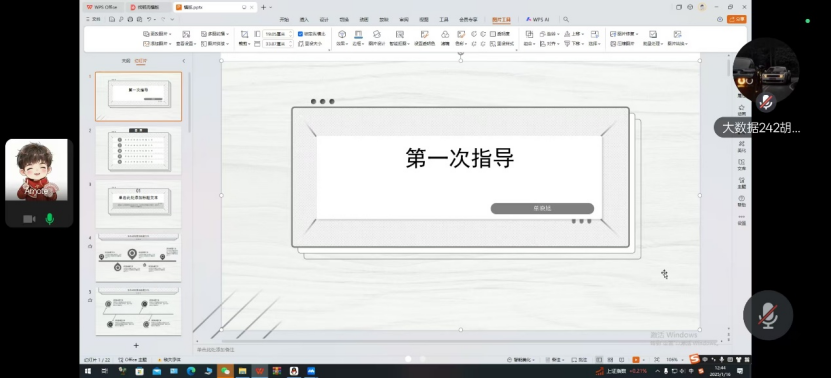831x378 pixels.
Task: Expand quick access toolbar customize arrow
Action: (x=172, y=19)
